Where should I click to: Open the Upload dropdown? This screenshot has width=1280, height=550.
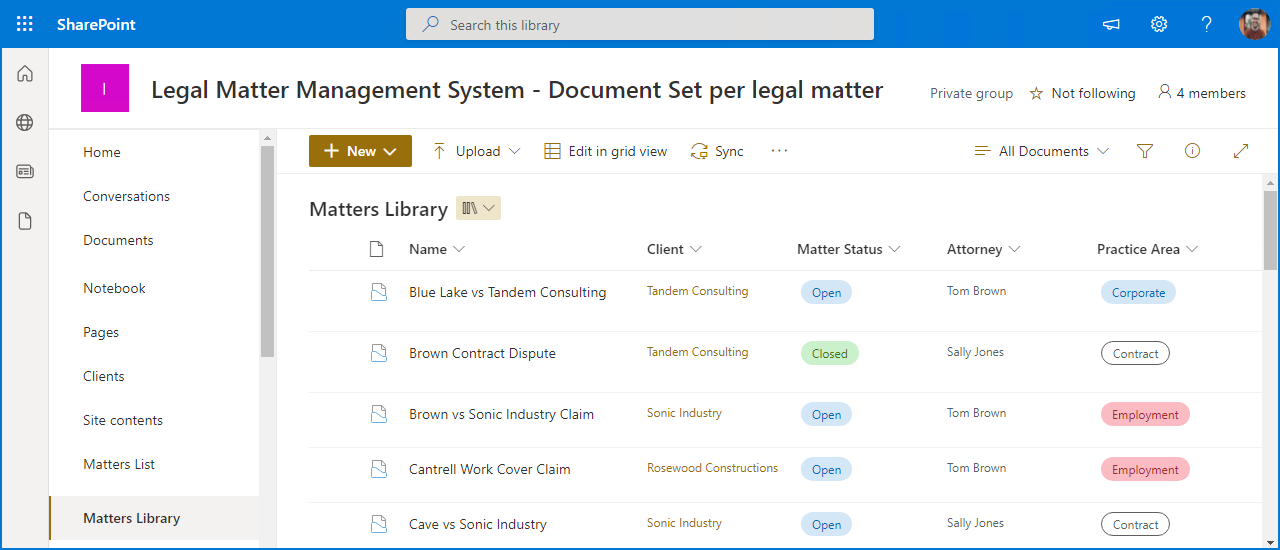(476, 151)
